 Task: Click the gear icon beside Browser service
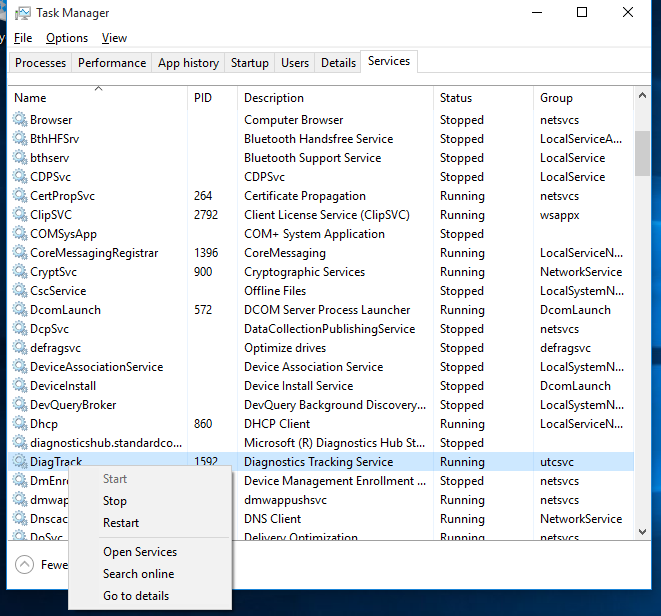coord(20,119)
